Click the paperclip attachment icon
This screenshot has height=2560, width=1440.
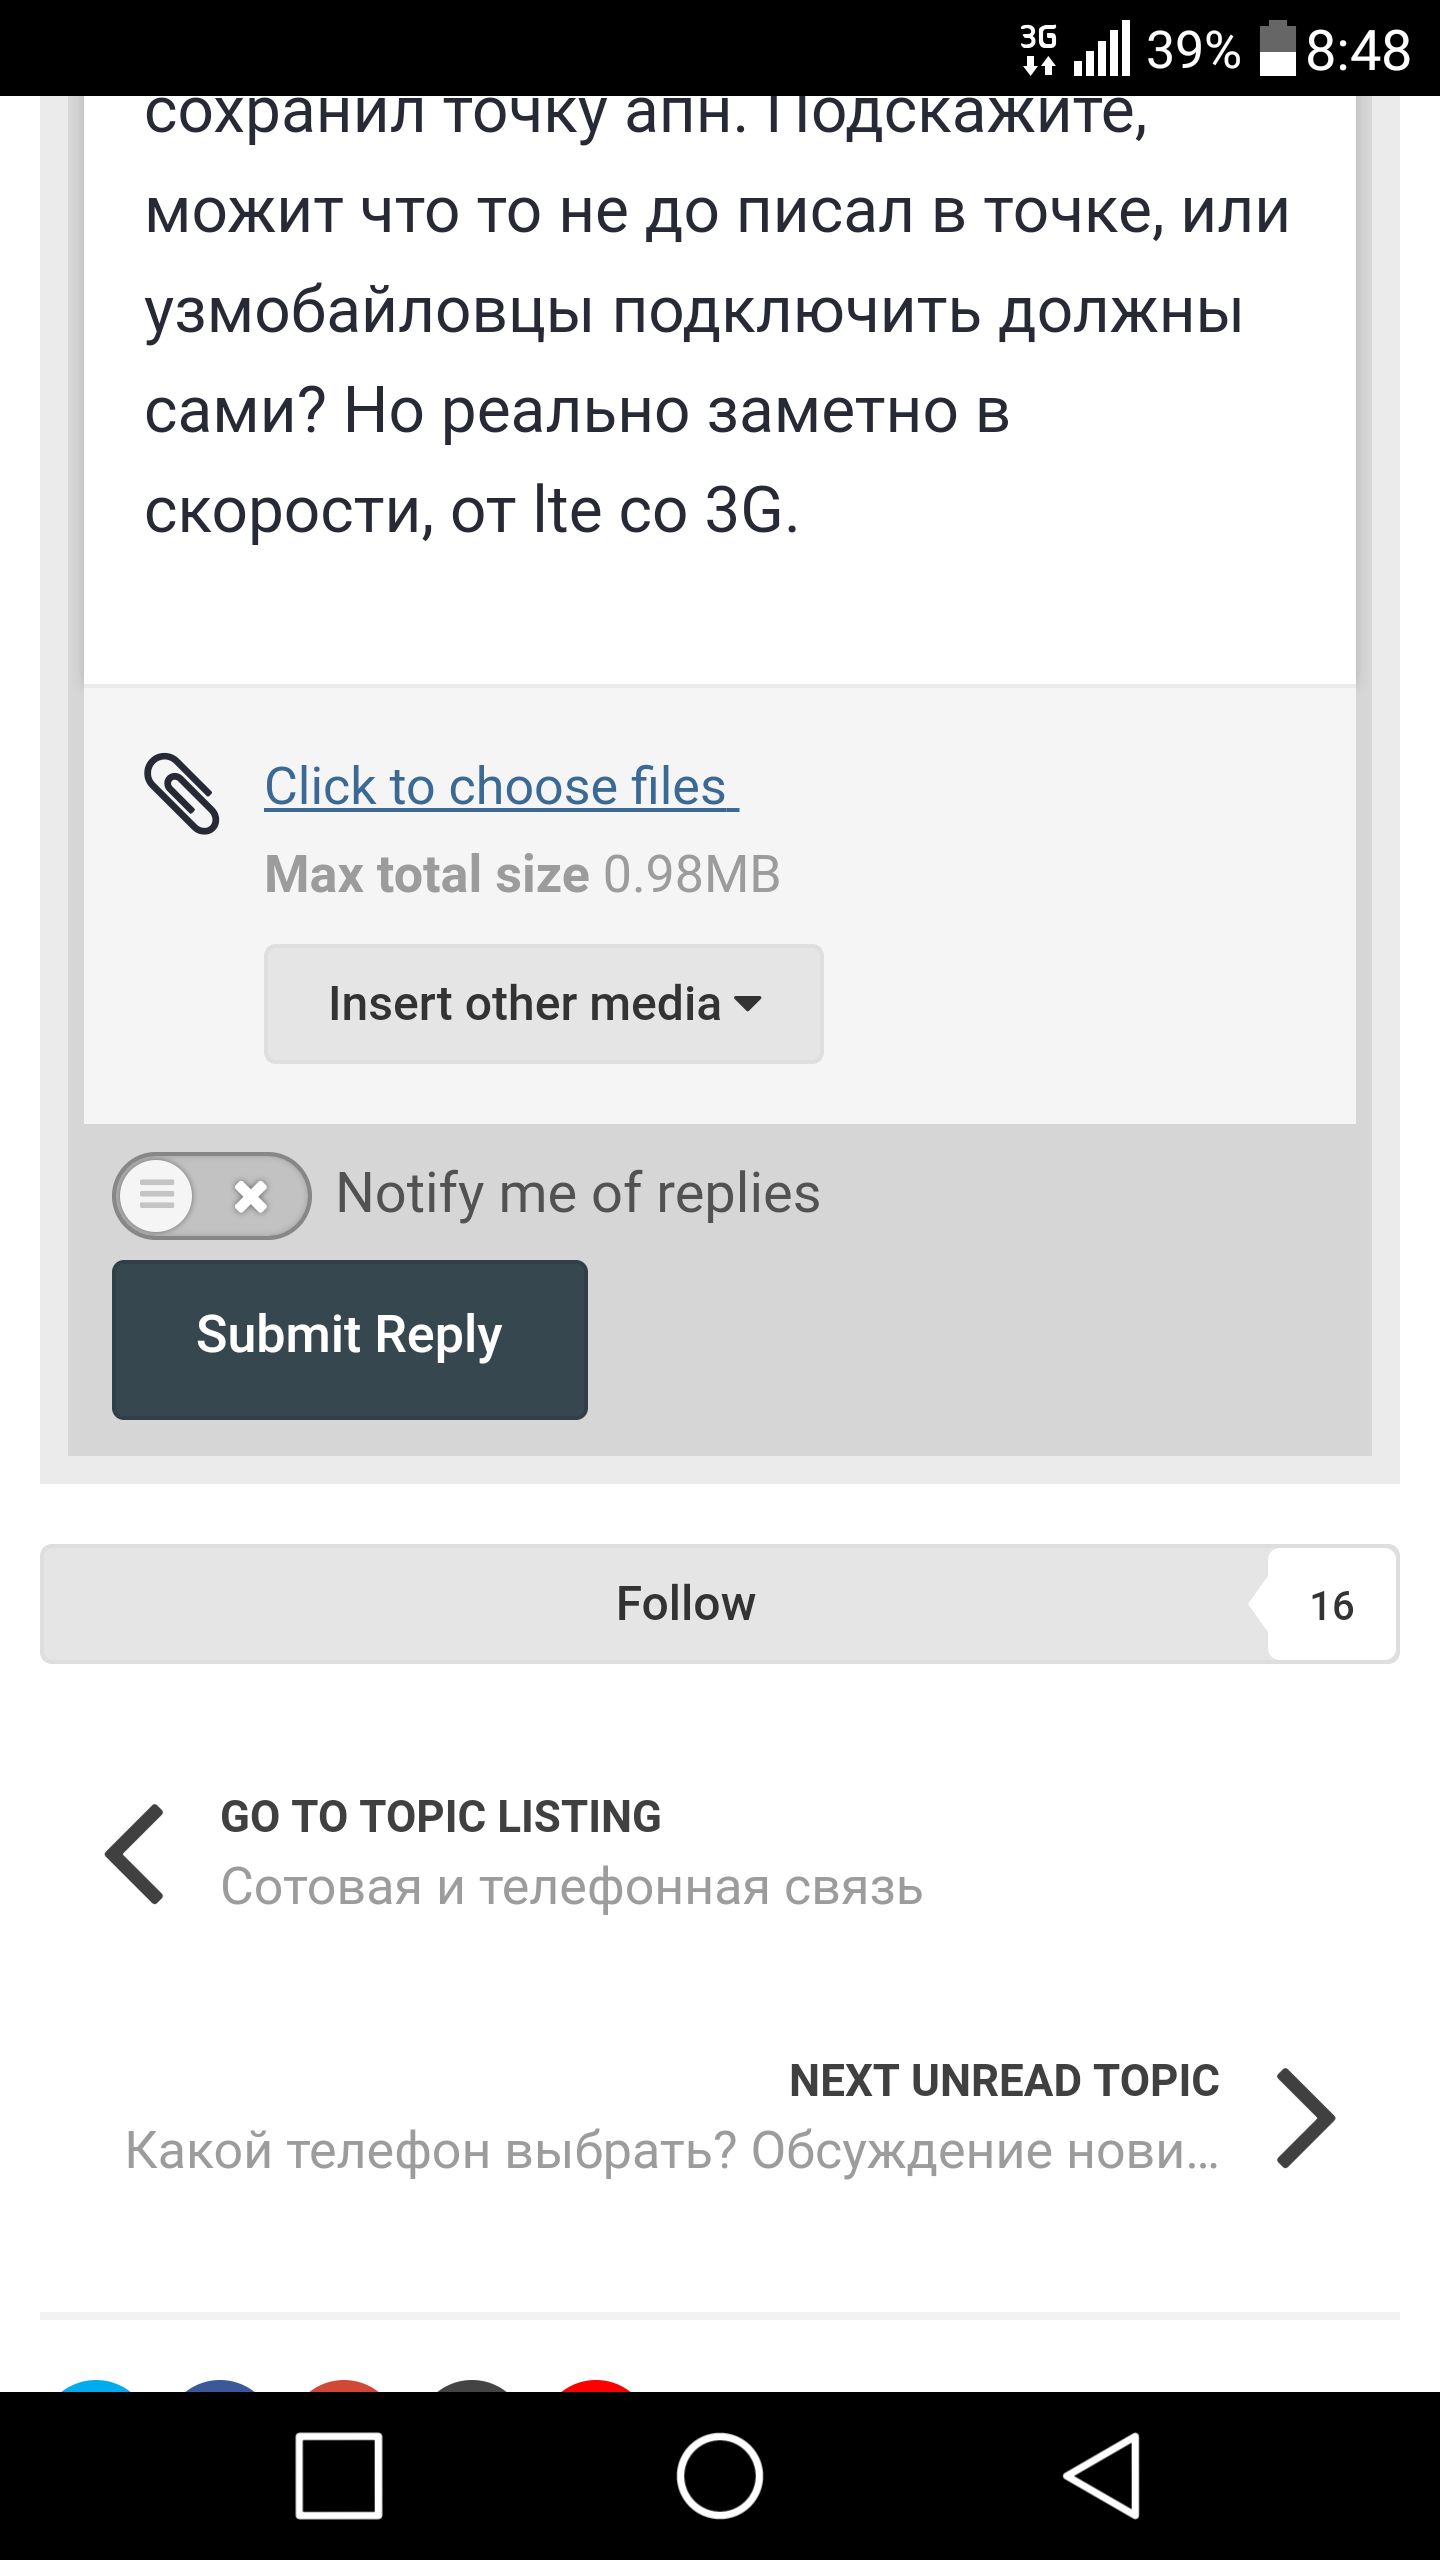point(182,793)
